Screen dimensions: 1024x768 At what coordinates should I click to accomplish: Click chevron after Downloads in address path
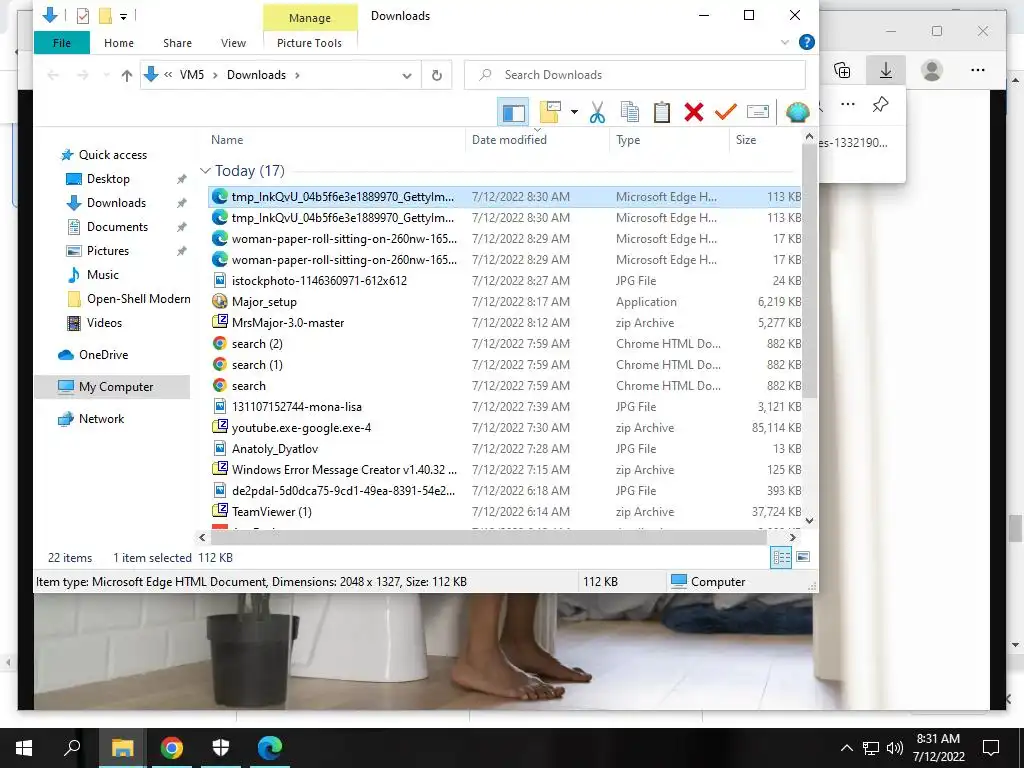click(297, 75)
